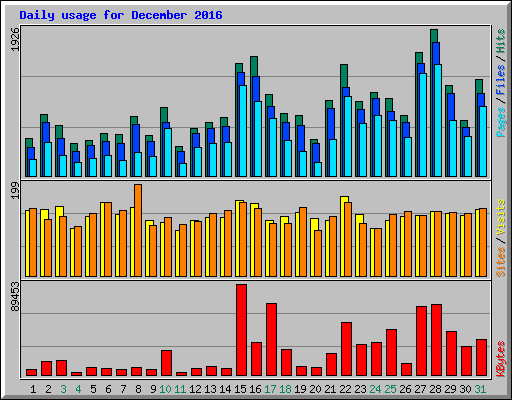
Task: Click day label 6 on the x-axis
Action: (108, 389)
